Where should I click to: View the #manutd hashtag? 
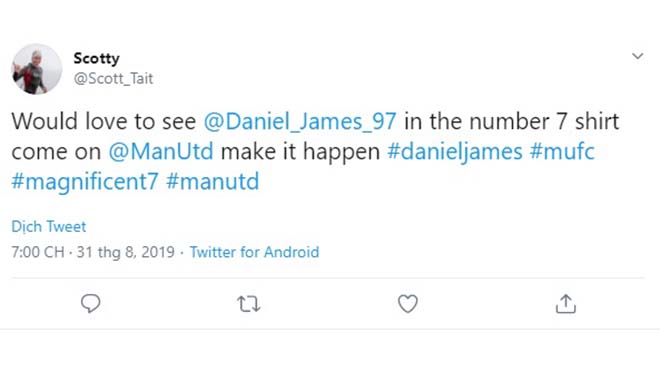(213, 182)
